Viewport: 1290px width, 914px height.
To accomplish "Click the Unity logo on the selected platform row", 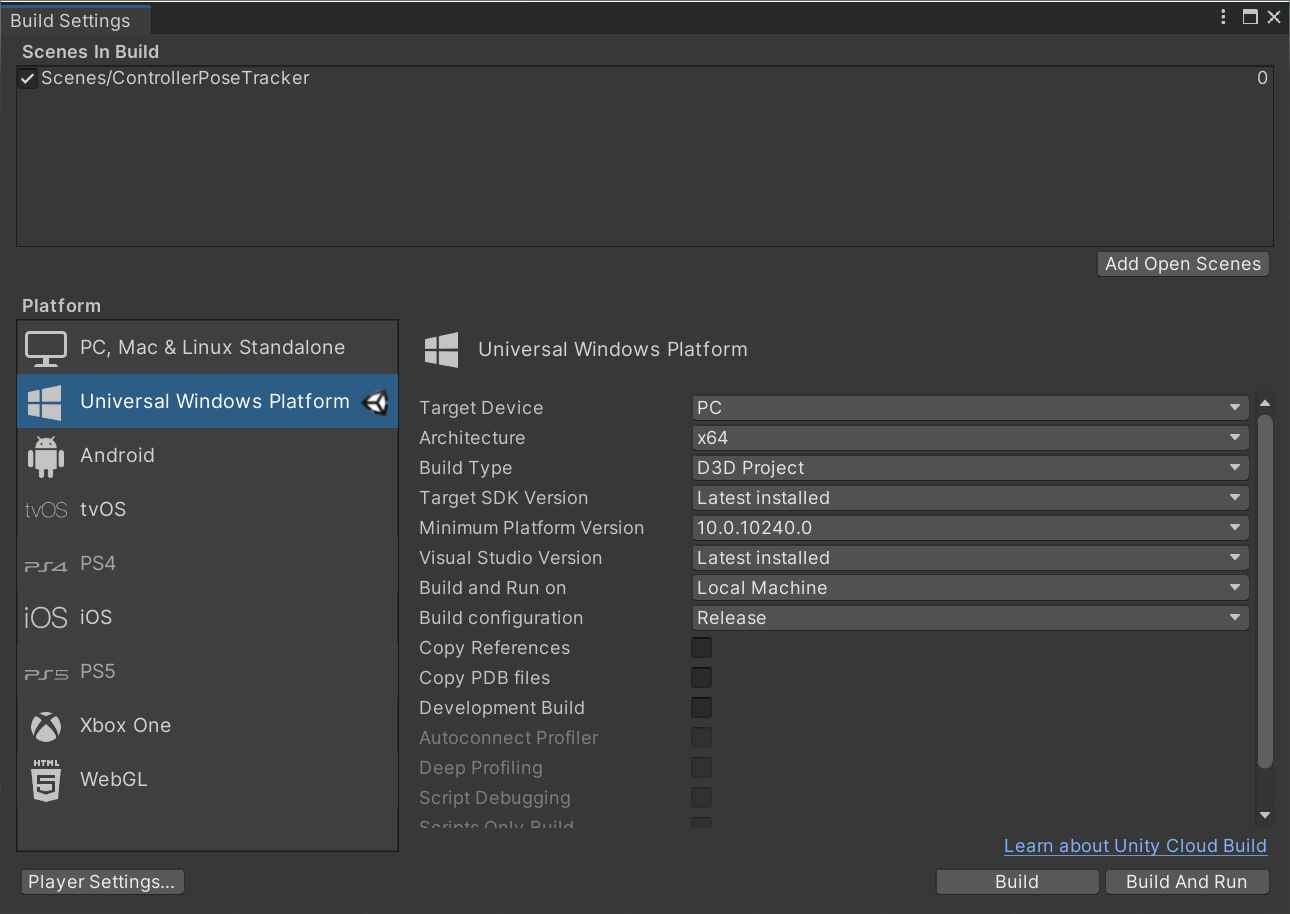I will tap(375, 402).
